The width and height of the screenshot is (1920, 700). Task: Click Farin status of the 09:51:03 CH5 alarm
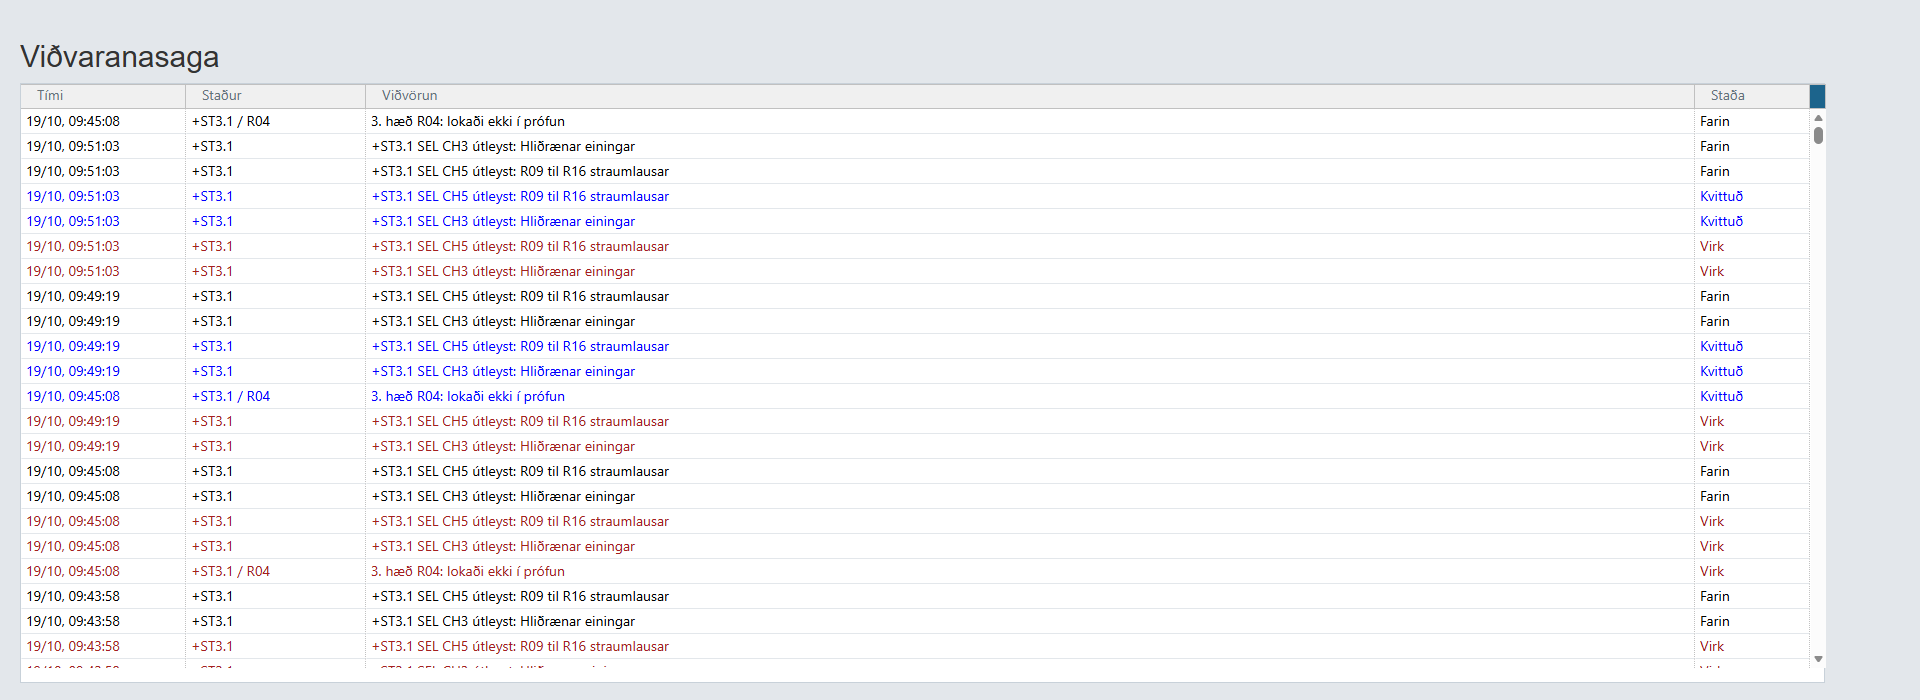[1715, 171]
